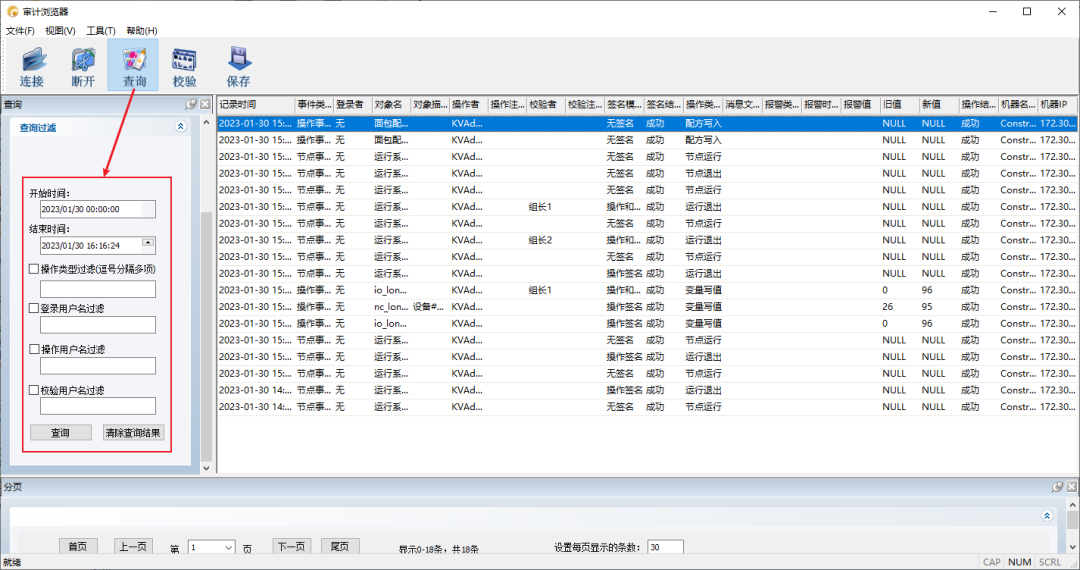The height and width of the screenshot is (570, 1080).
Task: Go to 上一页 previous page
Action: [133, 547]
